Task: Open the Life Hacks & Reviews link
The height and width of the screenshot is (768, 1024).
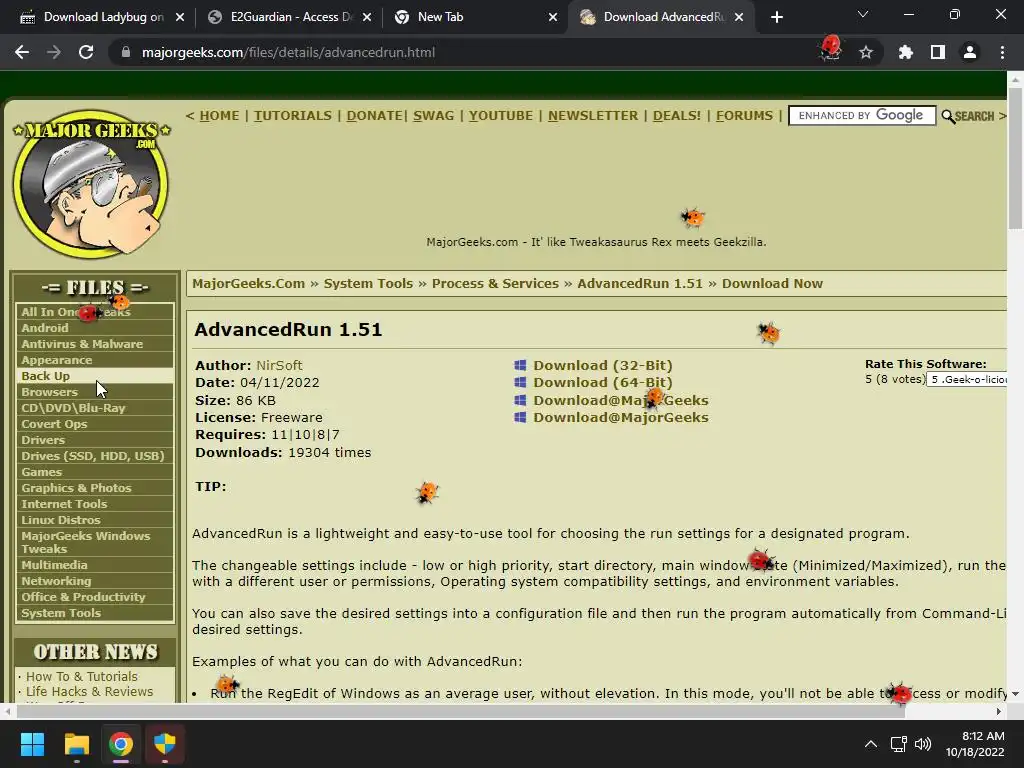Action: 89,692
